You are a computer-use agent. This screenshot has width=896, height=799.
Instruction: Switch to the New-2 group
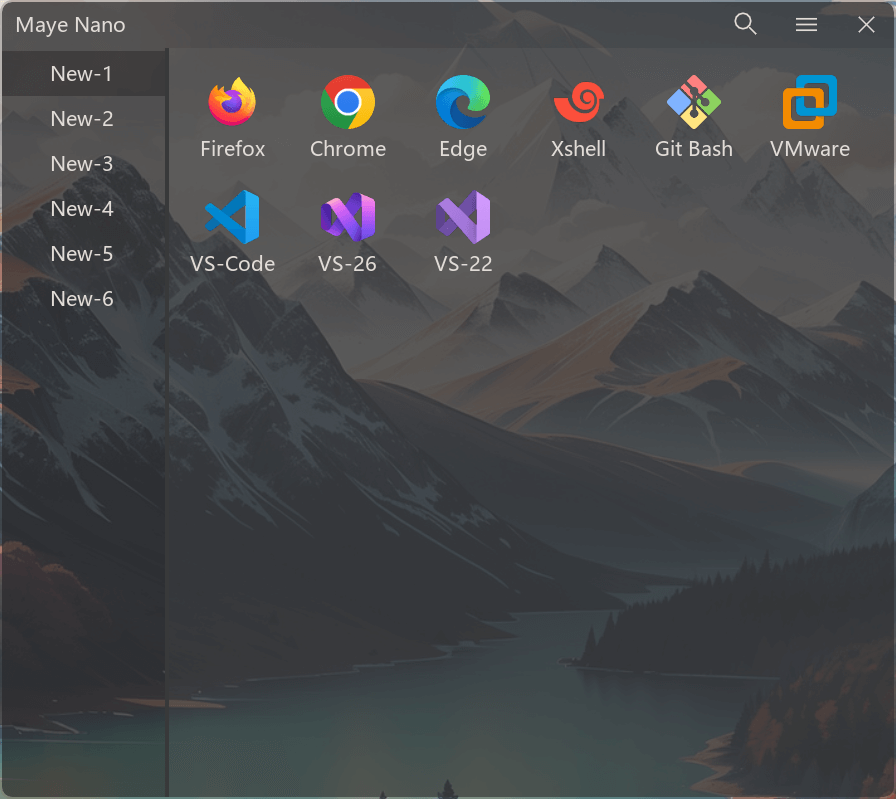tap(82, 119)
